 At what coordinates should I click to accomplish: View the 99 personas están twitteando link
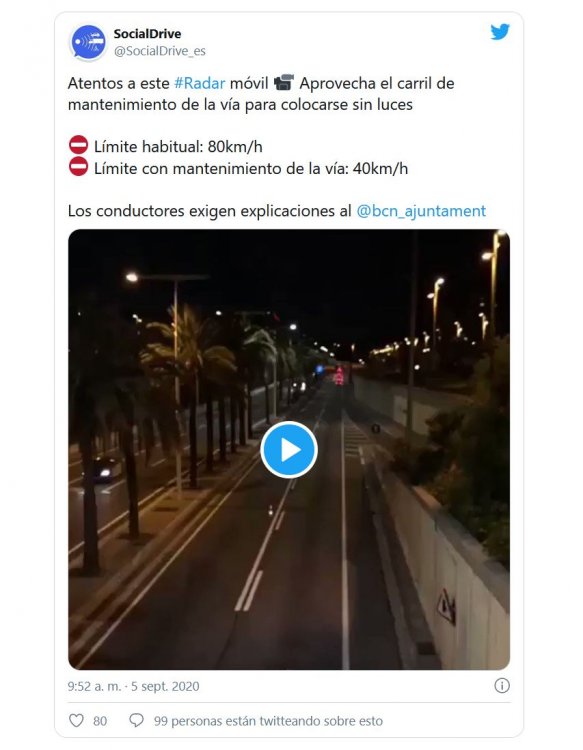coord(268,721)
